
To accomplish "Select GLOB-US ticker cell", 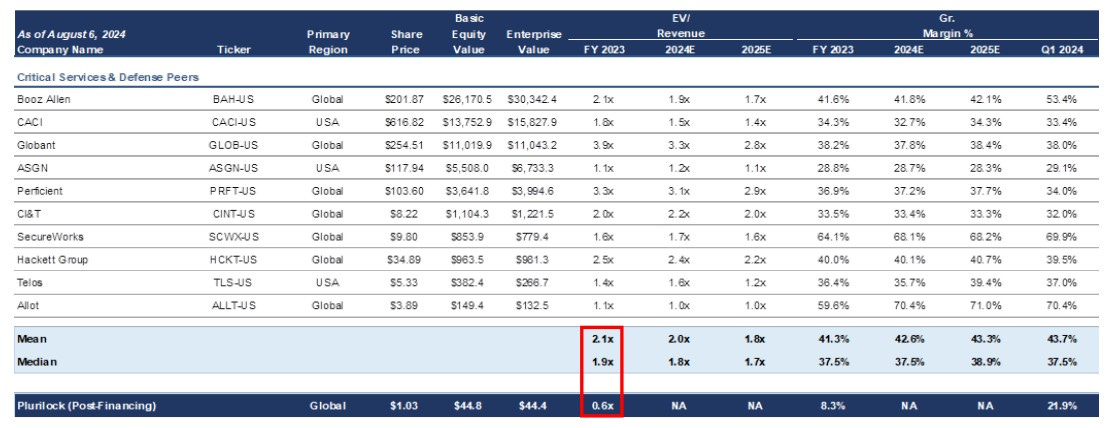I will tap(233, 145).
